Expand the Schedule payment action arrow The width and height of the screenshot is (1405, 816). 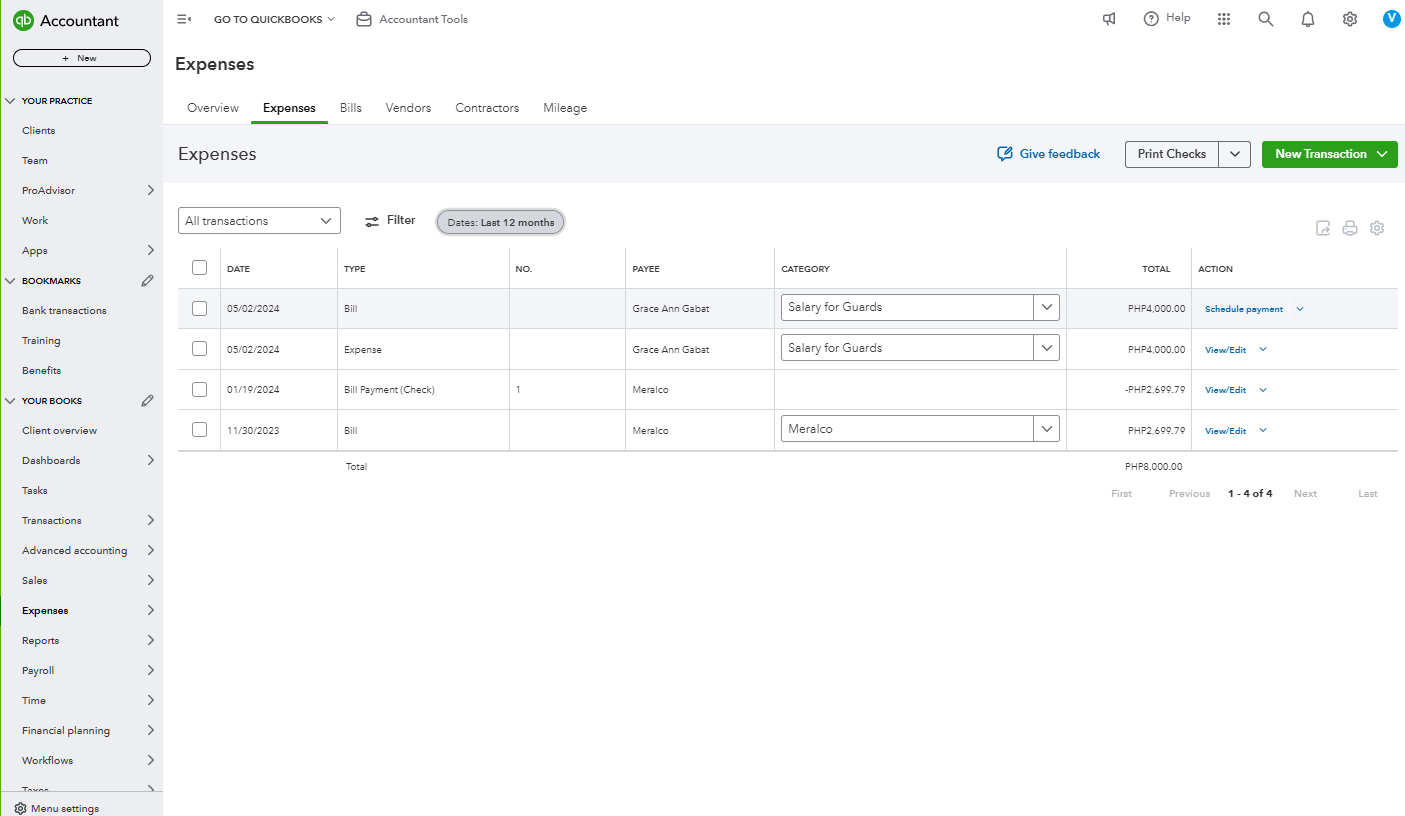pyautogui.click(x=1300, y=309)
